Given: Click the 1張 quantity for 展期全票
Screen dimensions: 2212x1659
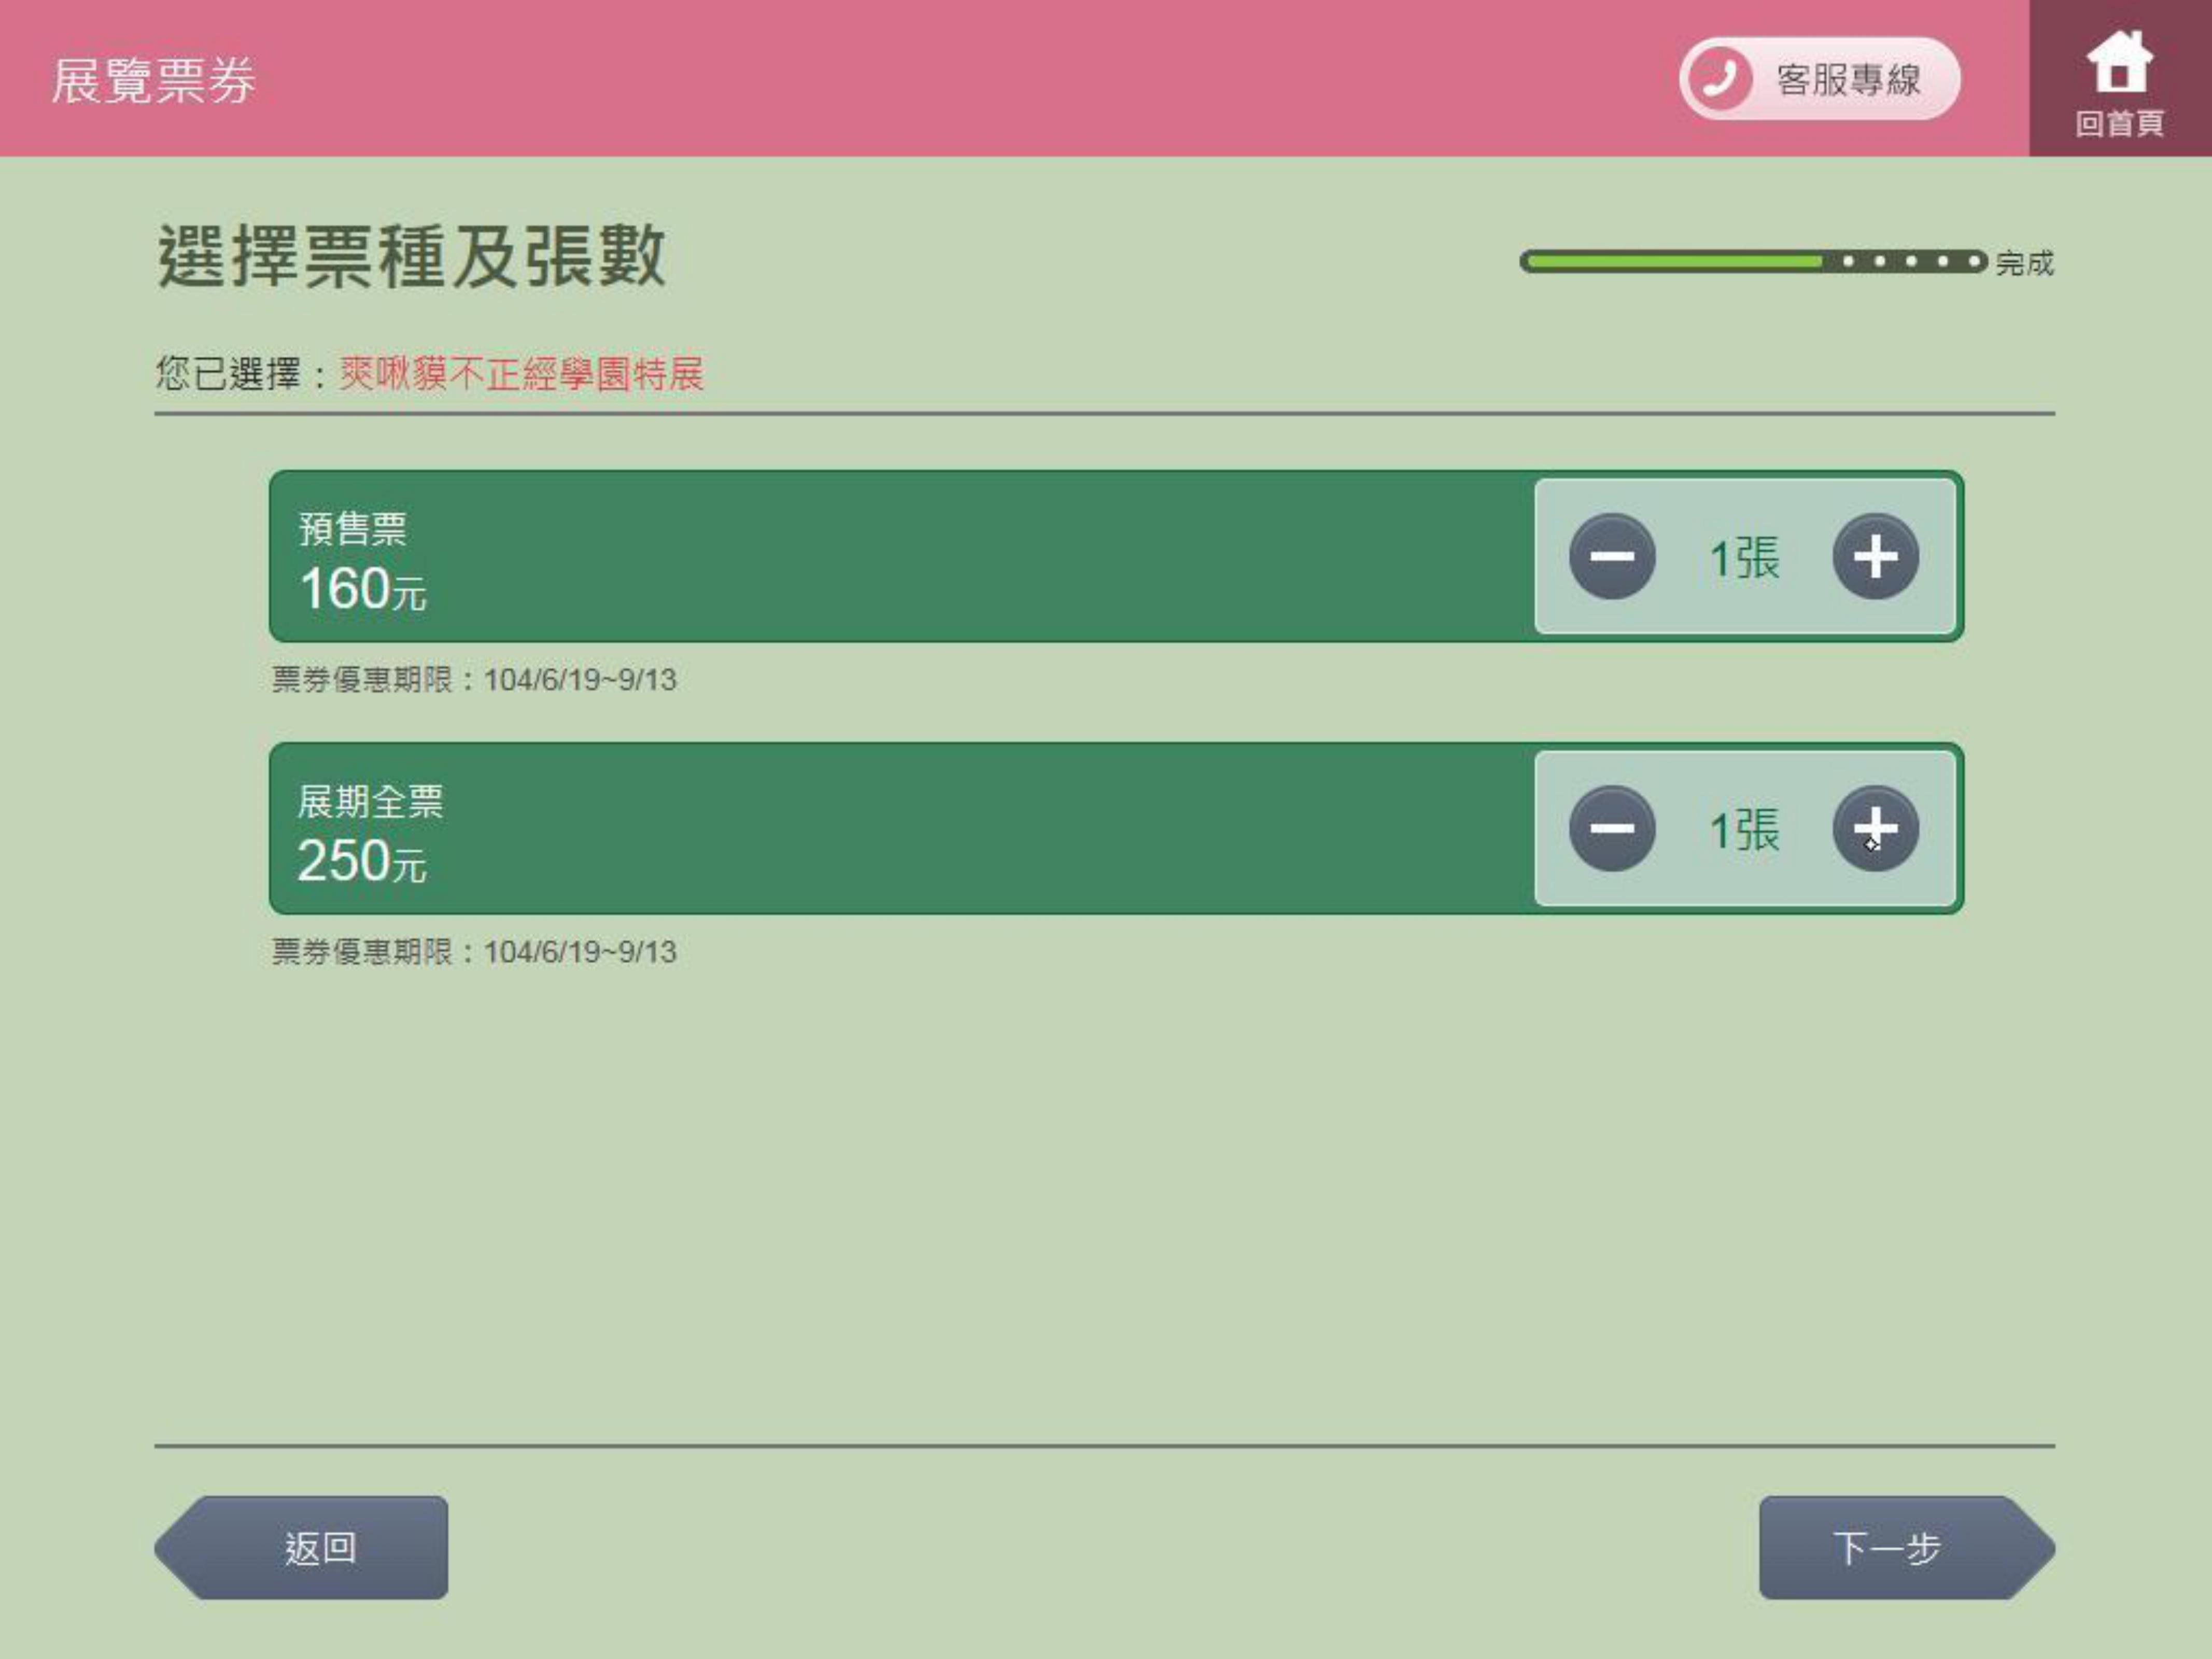Looking at the screenshot, I should (x=1744, y=829).
